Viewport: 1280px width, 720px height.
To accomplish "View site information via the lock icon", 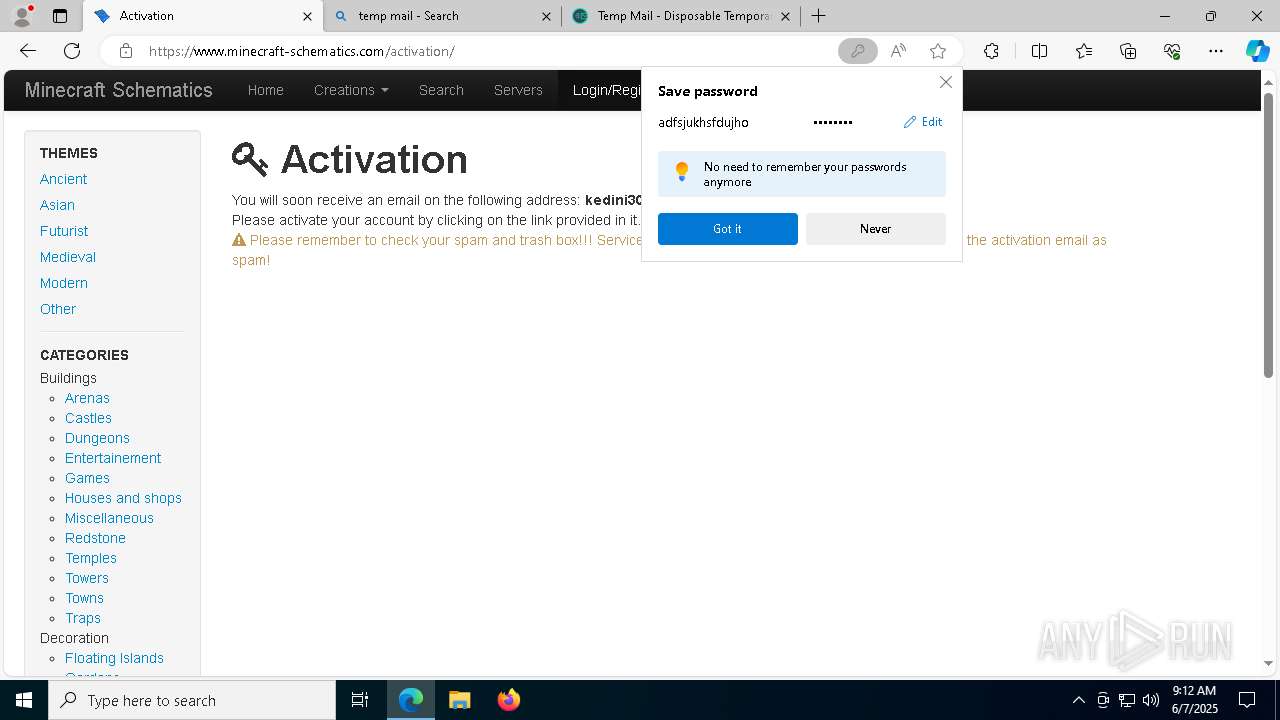I will pyautogui.click(x=125, y=51).
